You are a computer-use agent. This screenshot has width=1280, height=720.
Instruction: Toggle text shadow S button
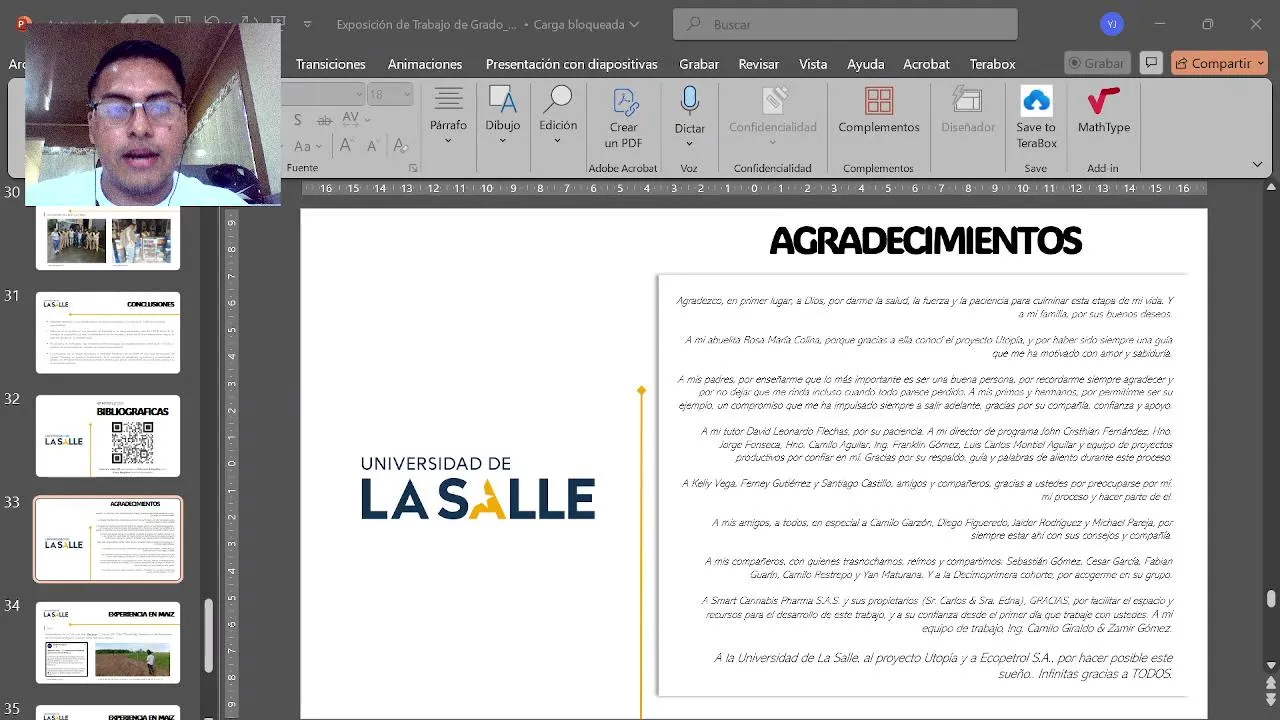coord(297,120)
